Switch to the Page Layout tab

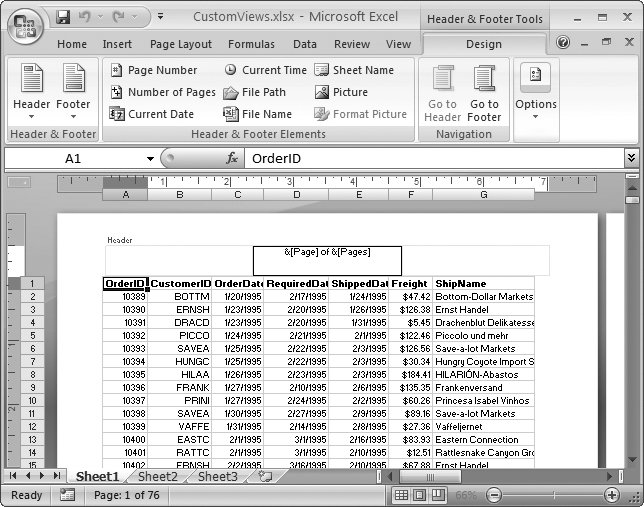coord(181,44)
